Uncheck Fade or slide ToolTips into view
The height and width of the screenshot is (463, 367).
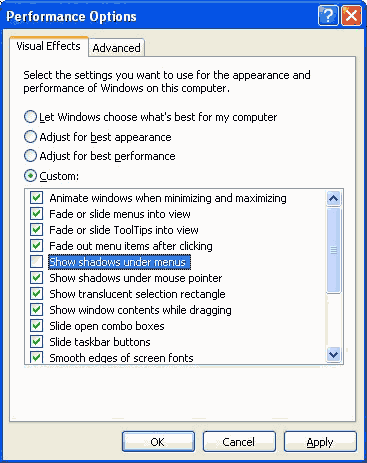(37, 230)
